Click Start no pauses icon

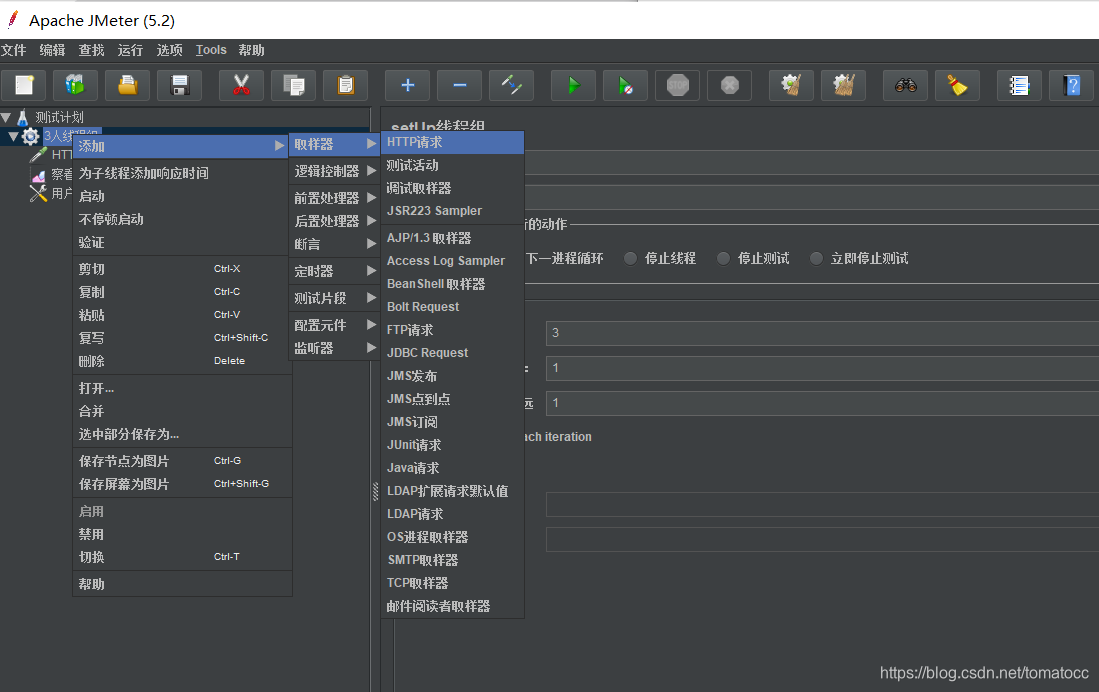point(625,86)
